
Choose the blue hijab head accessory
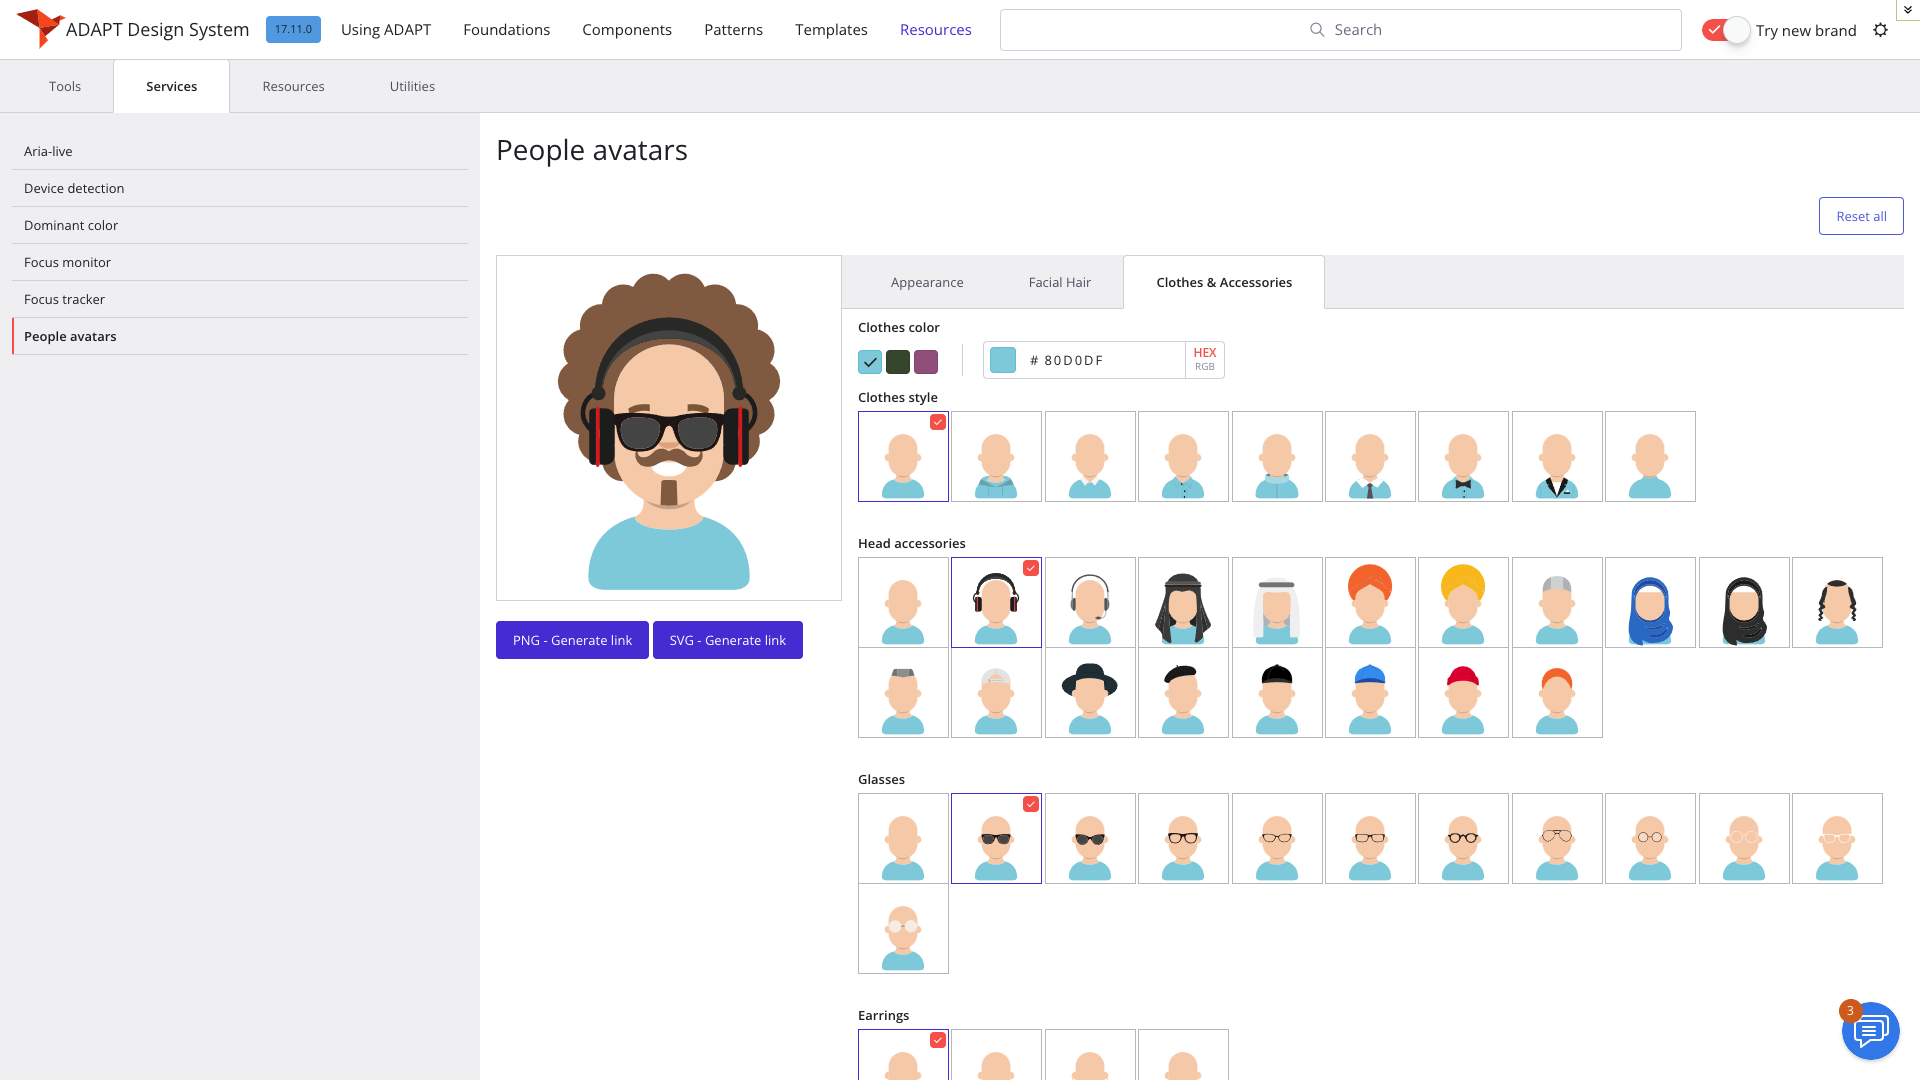coord(1650,603)
